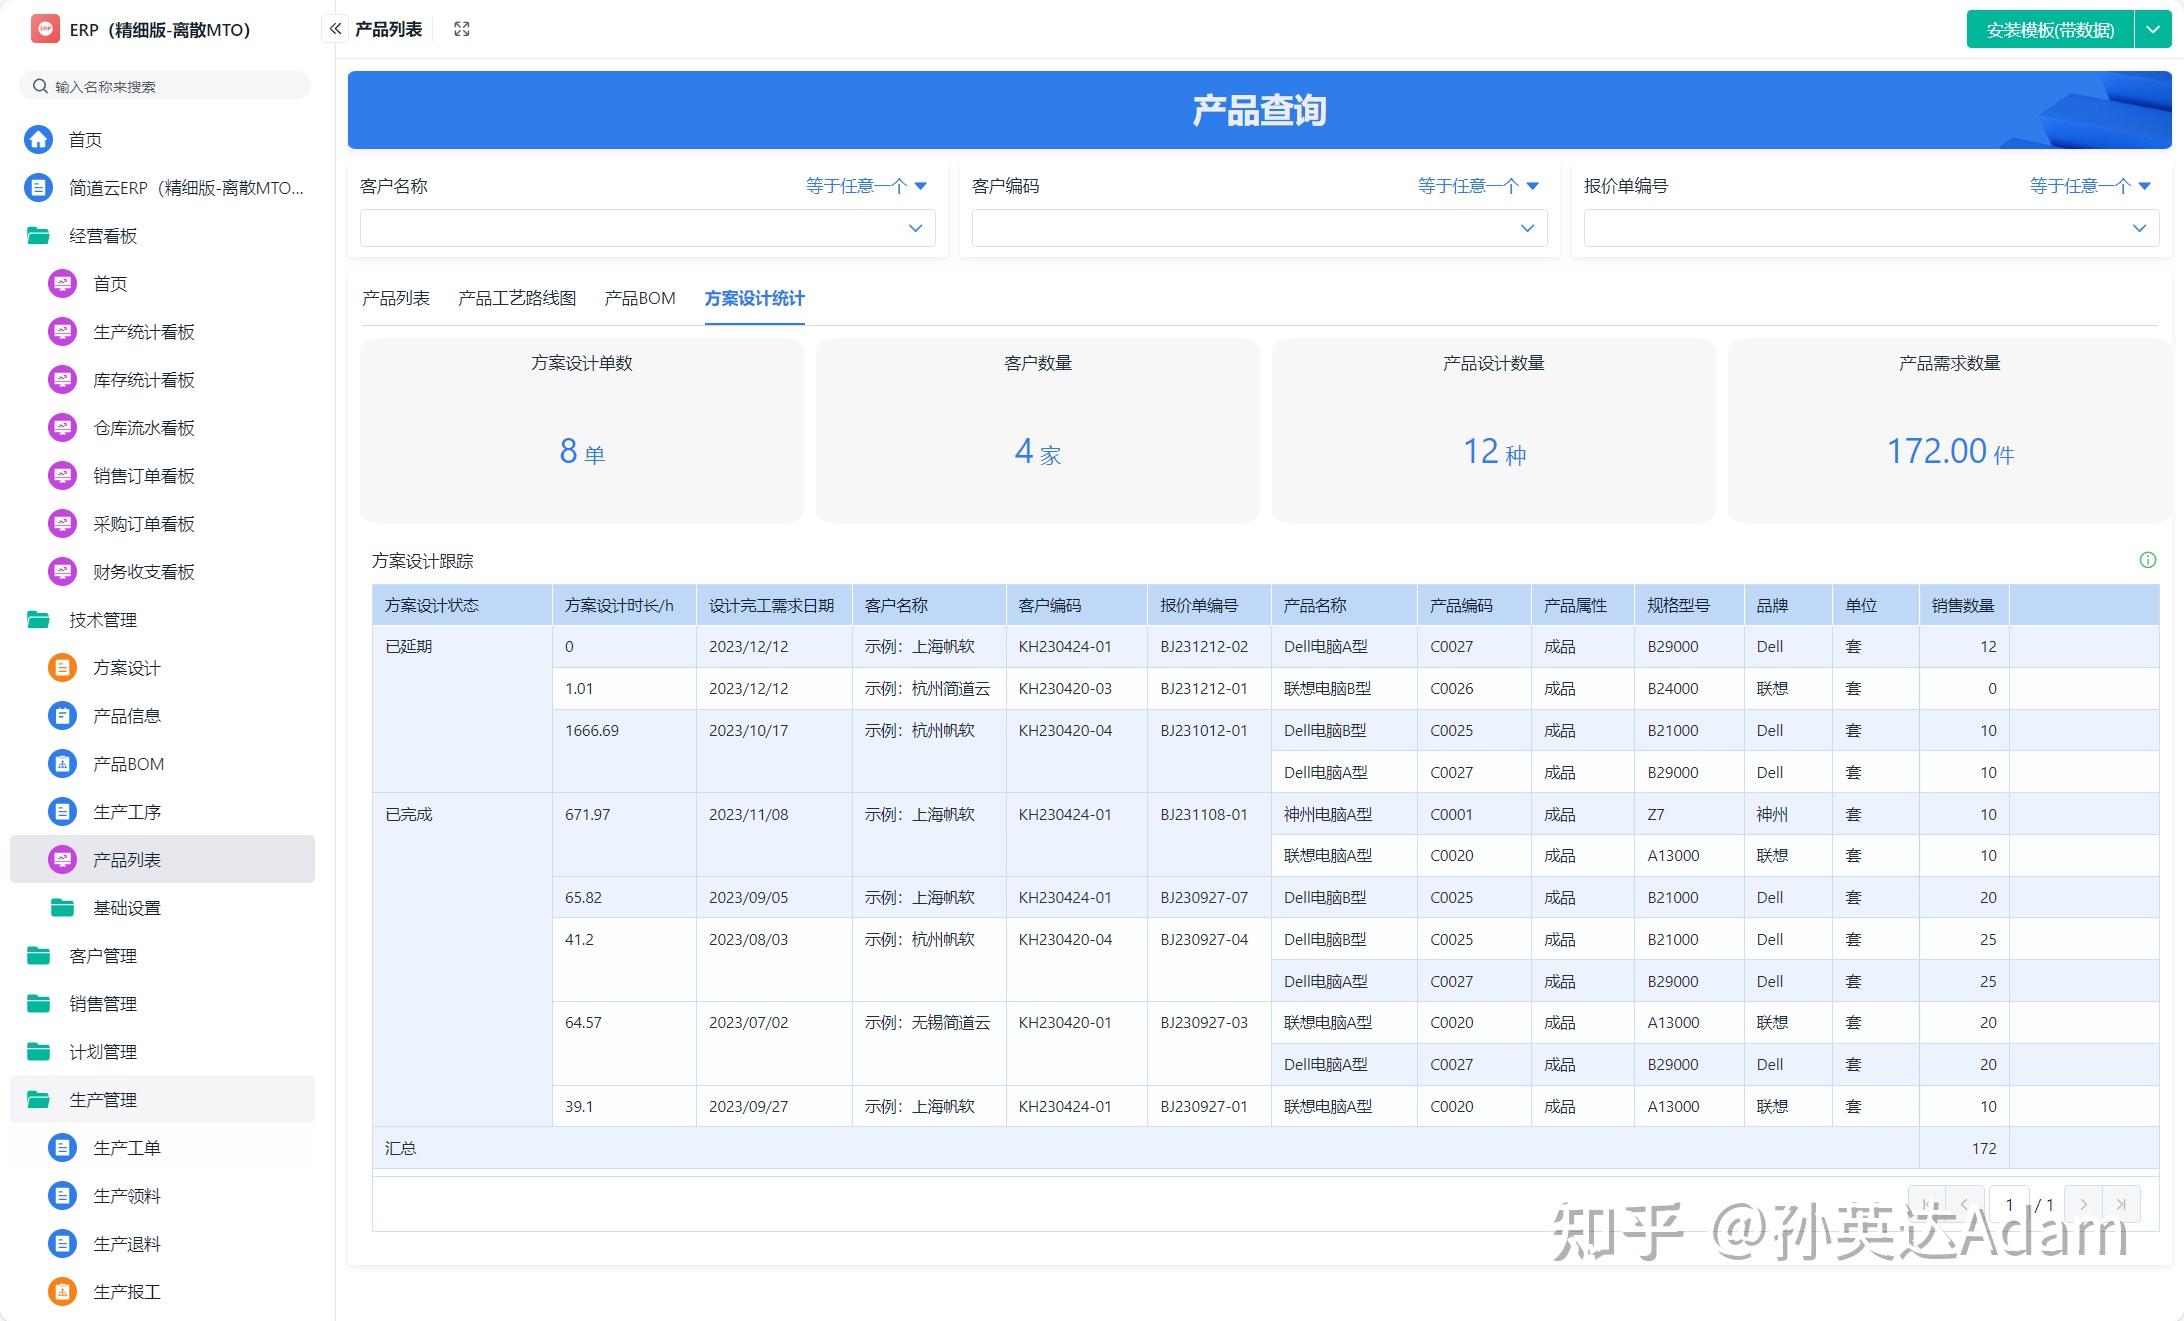Go to next page in pagination
Viewport: 2184px width, 1321px height.
click(x=2083, y=1205)
